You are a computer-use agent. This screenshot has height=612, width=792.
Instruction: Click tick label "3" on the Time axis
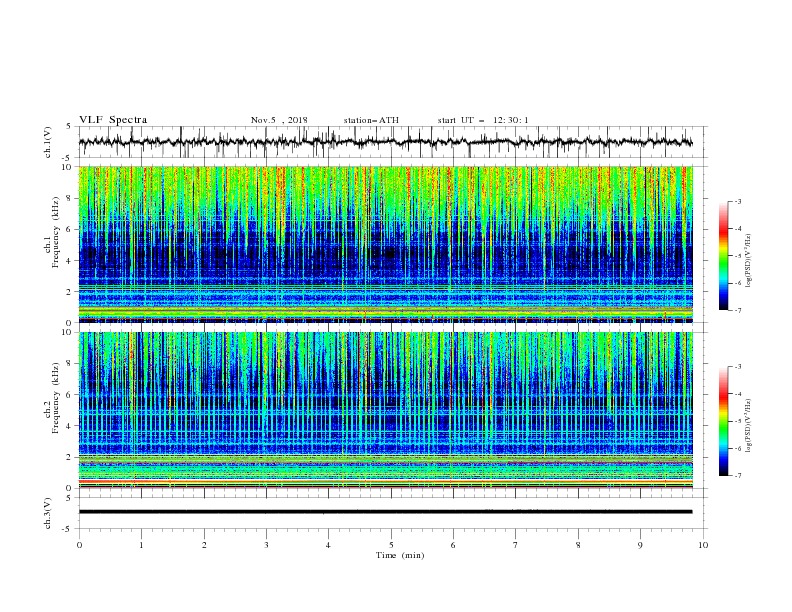266,545
